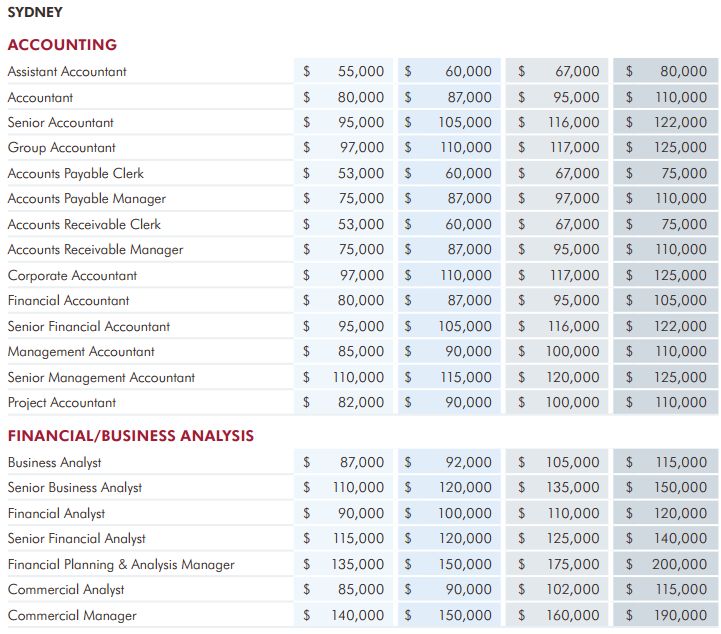Click the Accounts Receivable Clerk label
This screenshot has height=634, width=721.
[x=84, y=224]
